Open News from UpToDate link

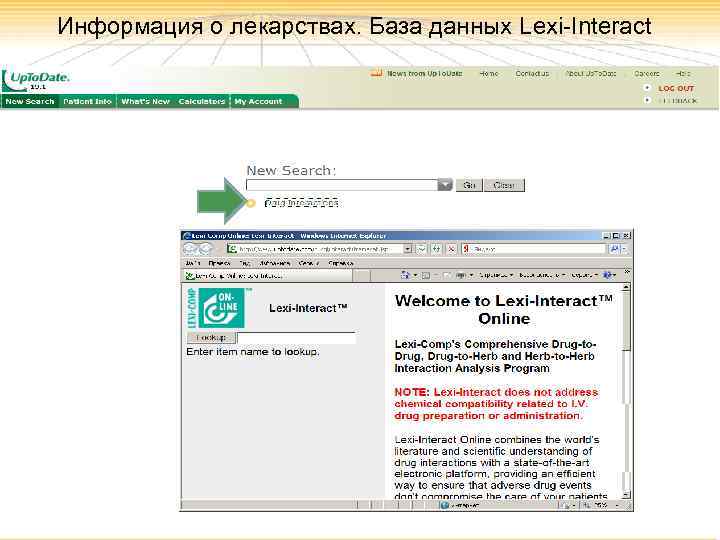[424, 73]
